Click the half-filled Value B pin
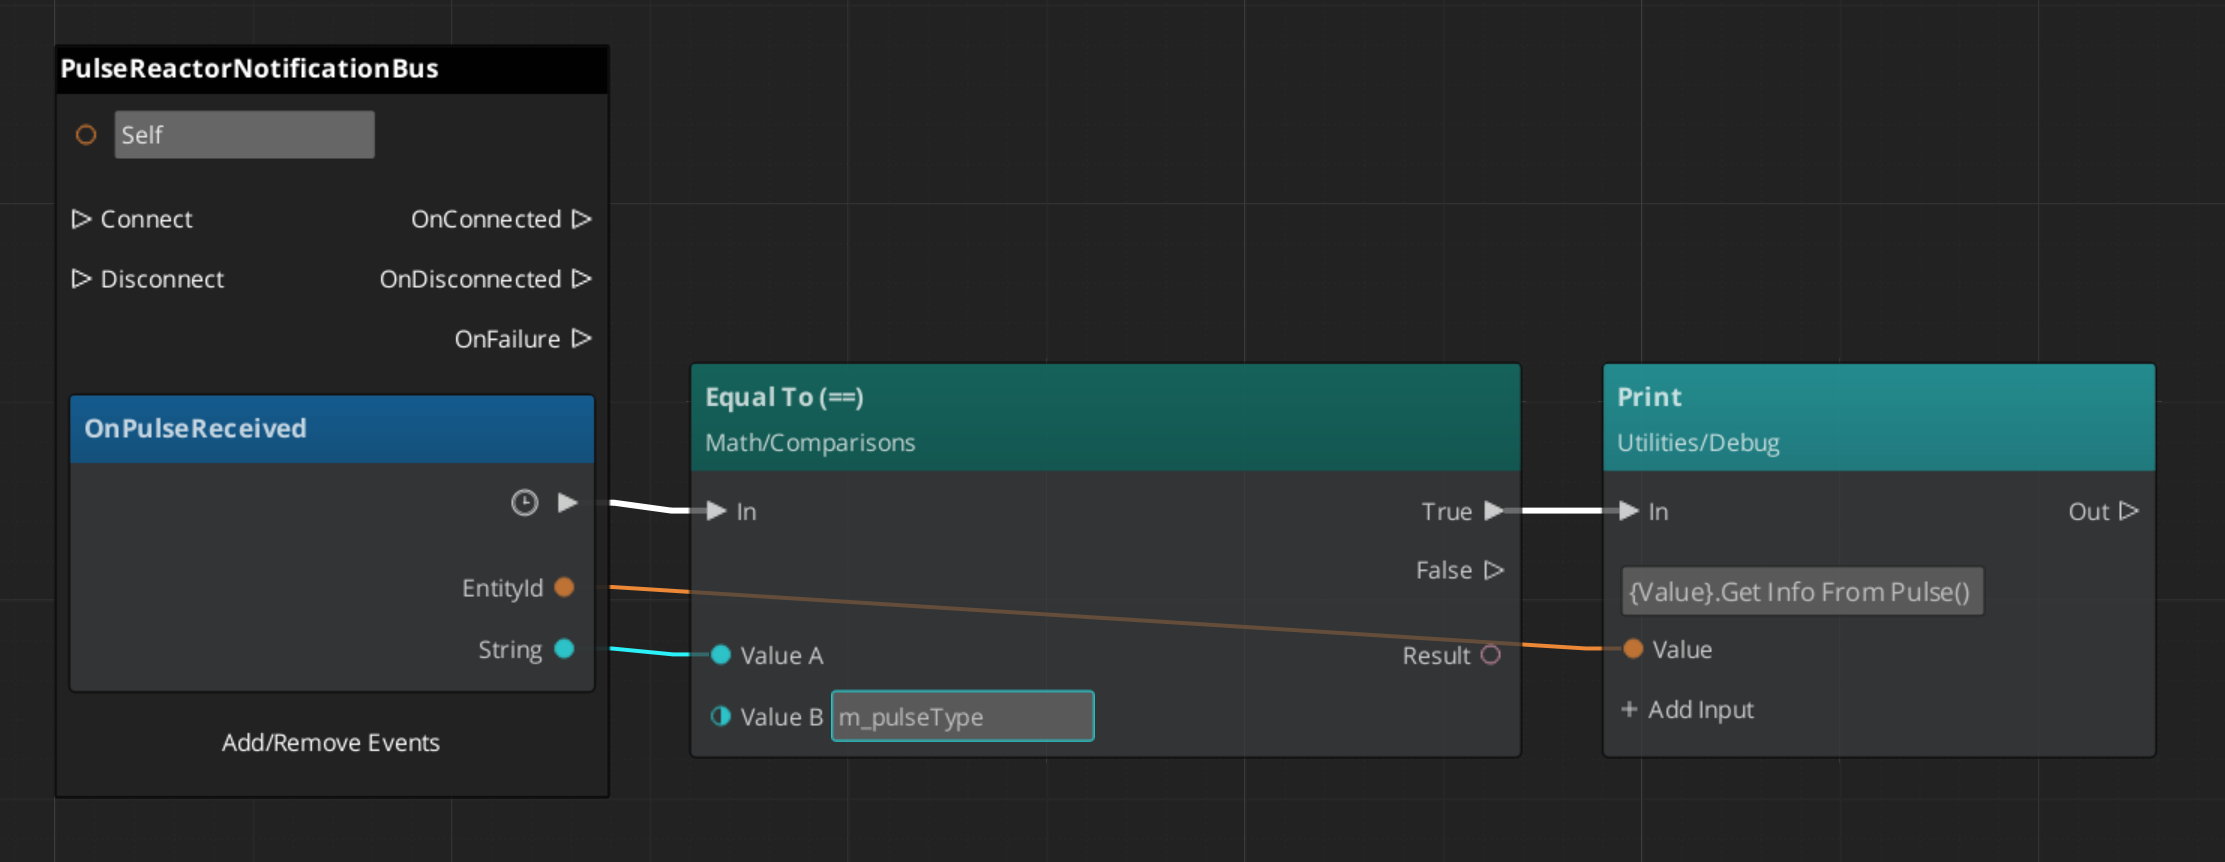The image size is (2225, 862). 720,716
